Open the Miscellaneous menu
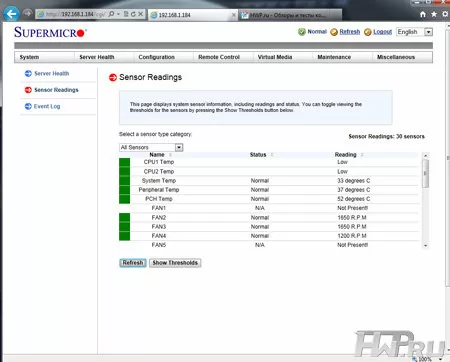 (x=396, y=57)
